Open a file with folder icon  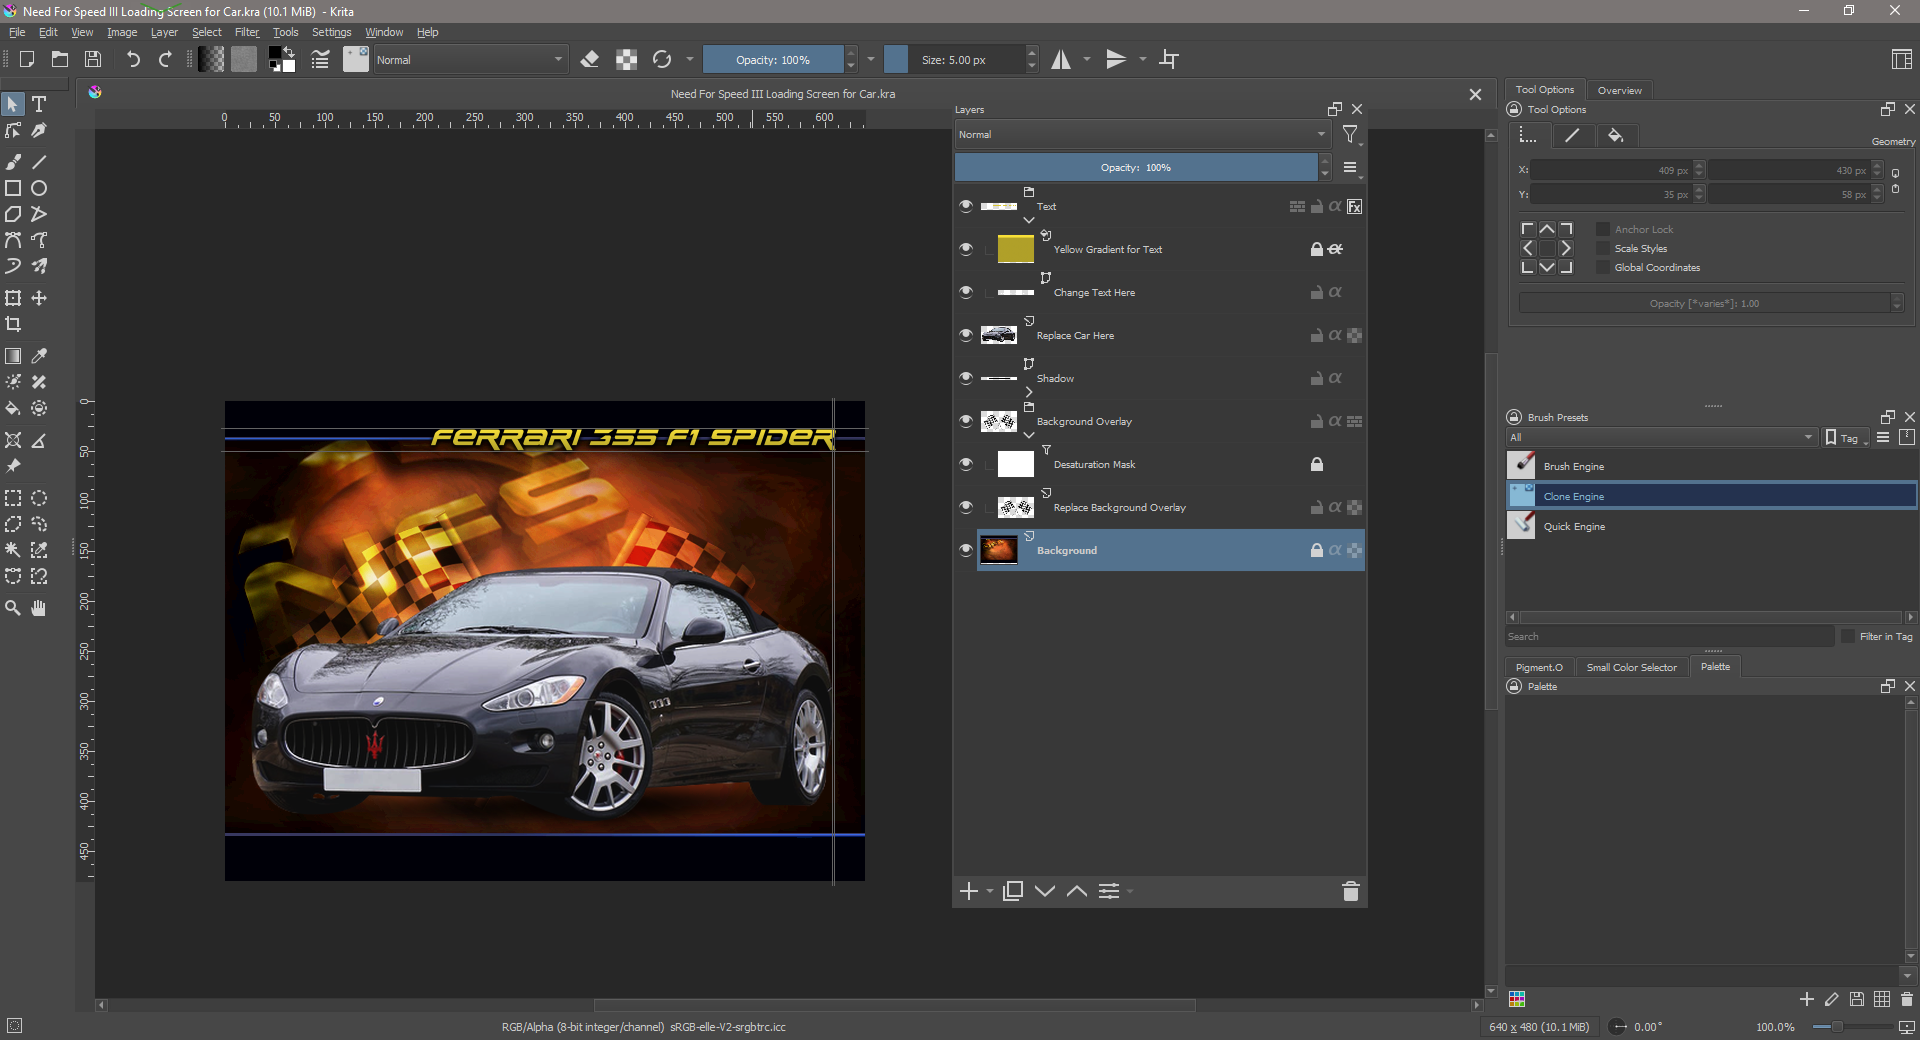(60, 60)
